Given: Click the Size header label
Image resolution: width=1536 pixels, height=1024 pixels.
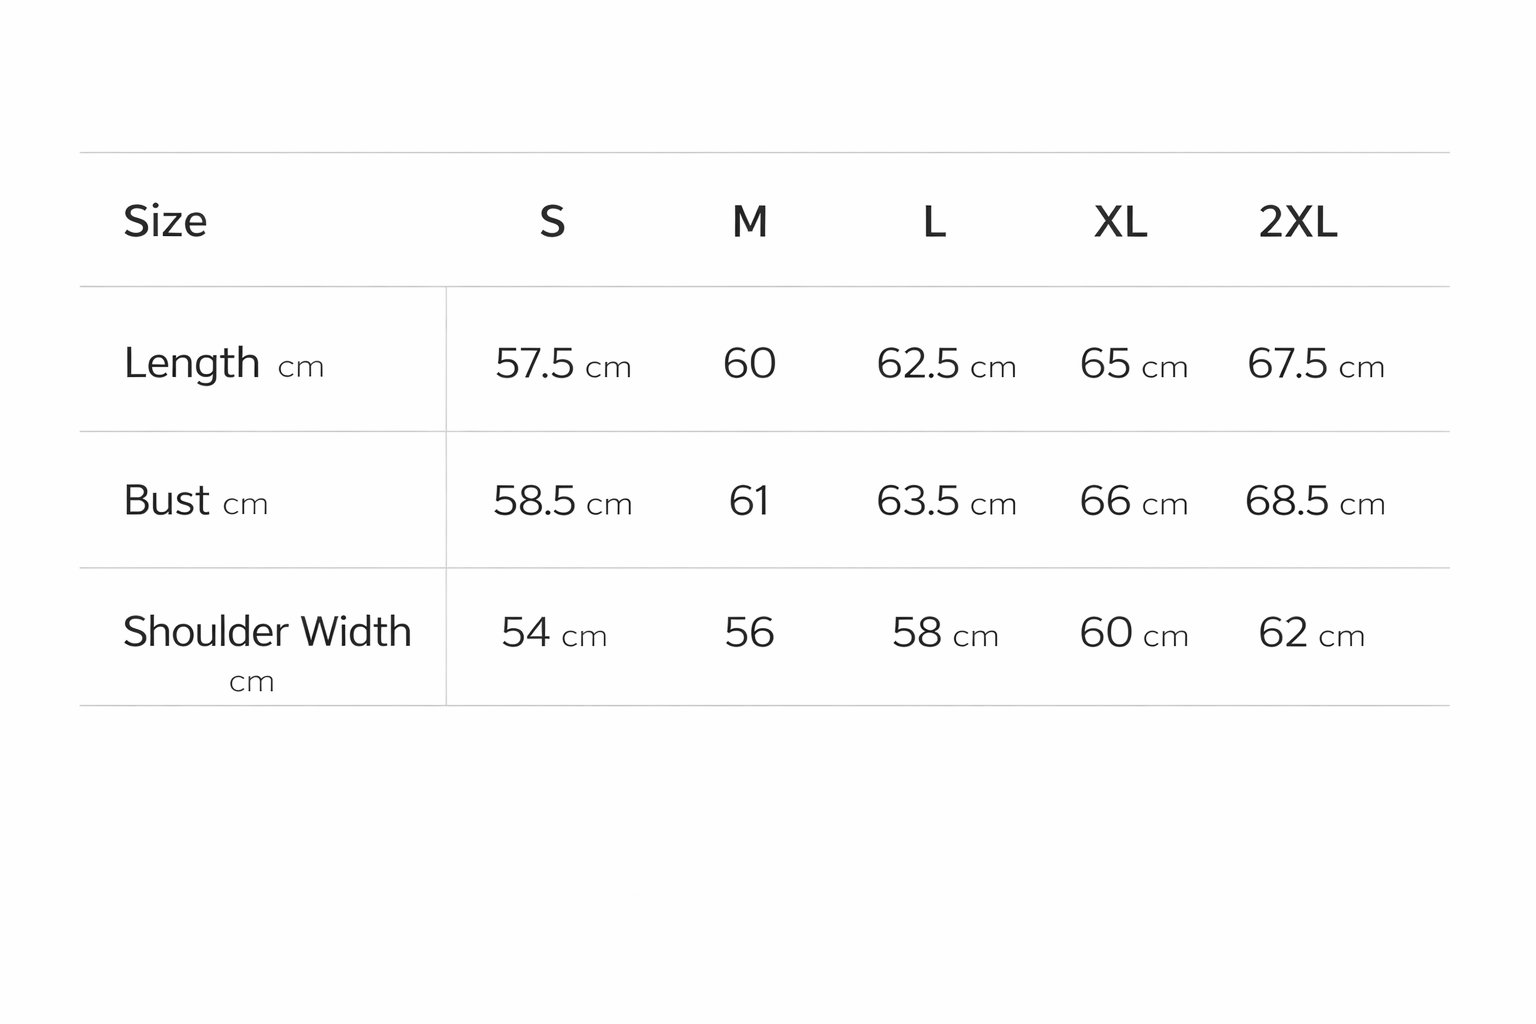Looking at the screenshot, I should [165, 221].
